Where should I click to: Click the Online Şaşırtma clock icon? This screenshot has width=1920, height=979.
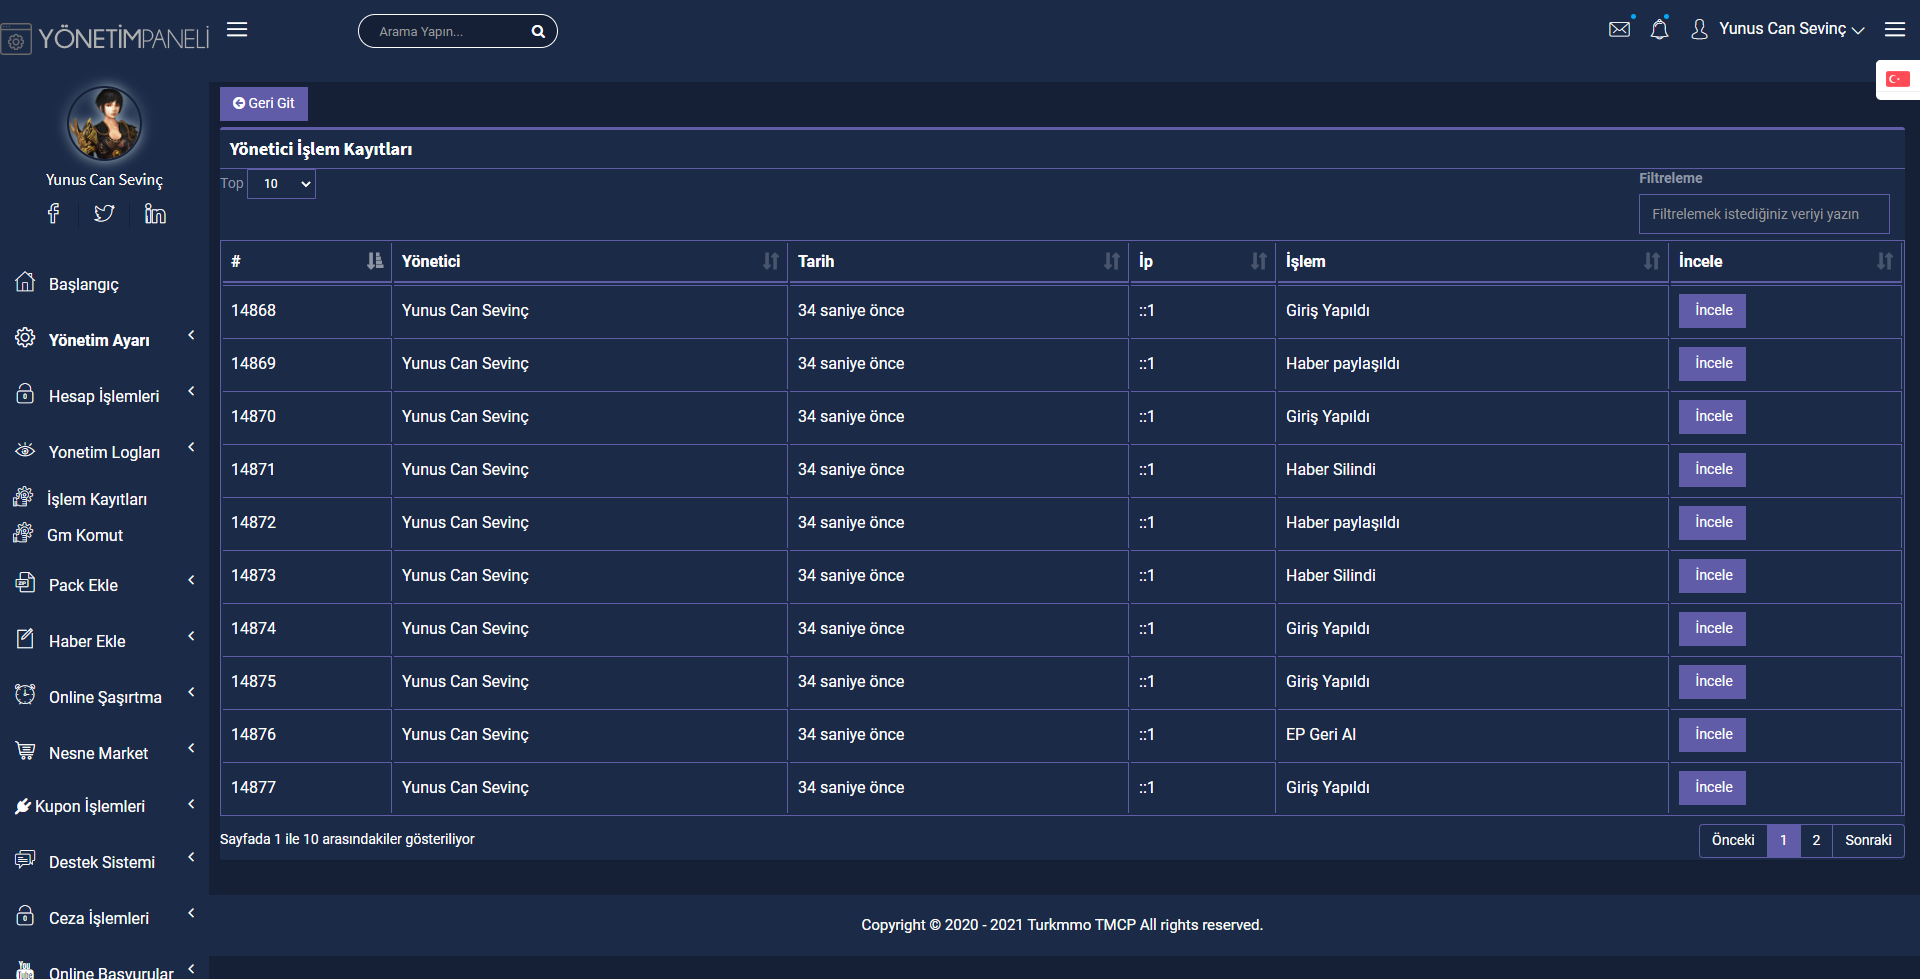pyautogui.click(x=25, y=694)
